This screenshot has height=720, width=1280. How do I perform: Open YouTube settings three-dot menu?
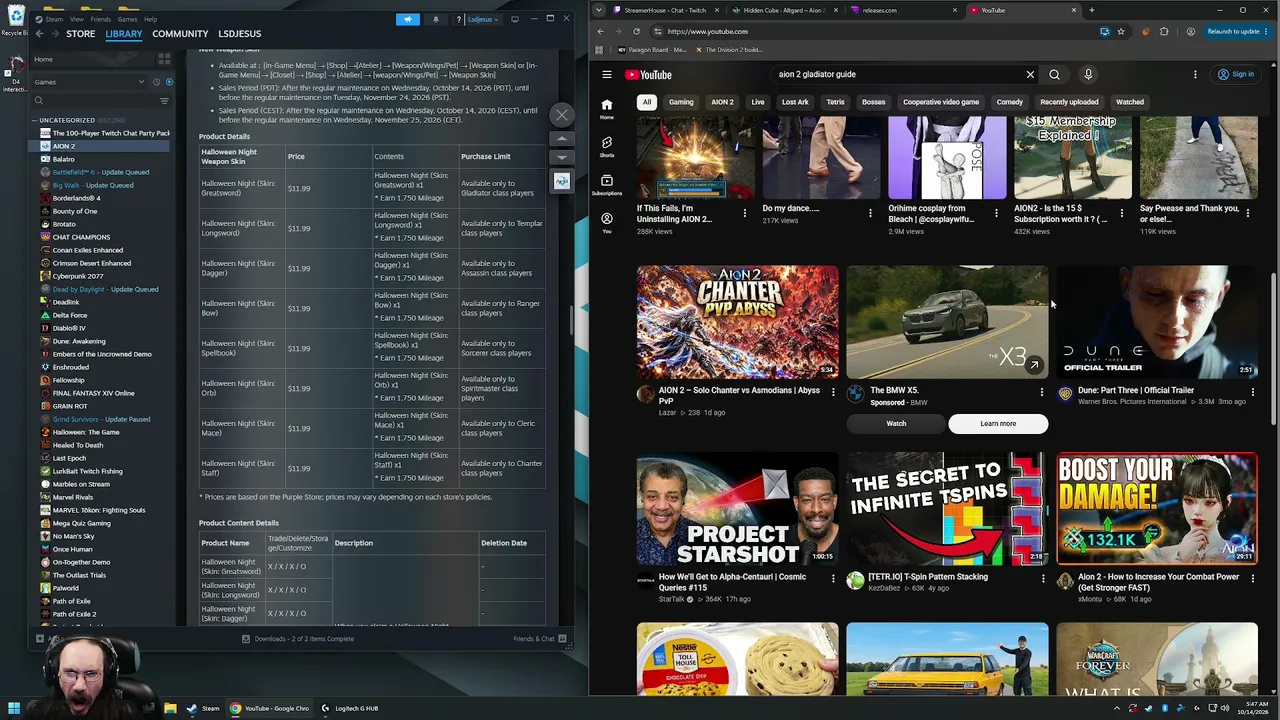(1195, 74)
